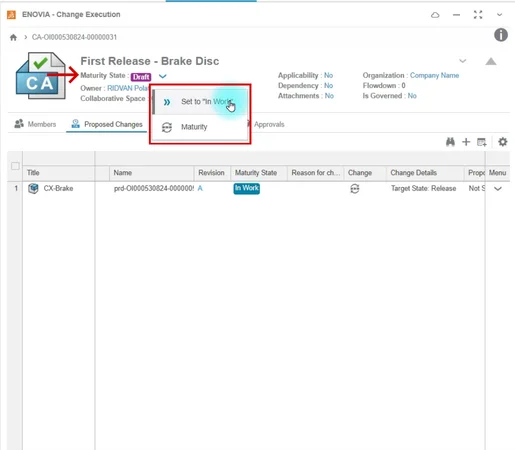
Task: Click the Change Action CA document icon
Action: (41, 75)
